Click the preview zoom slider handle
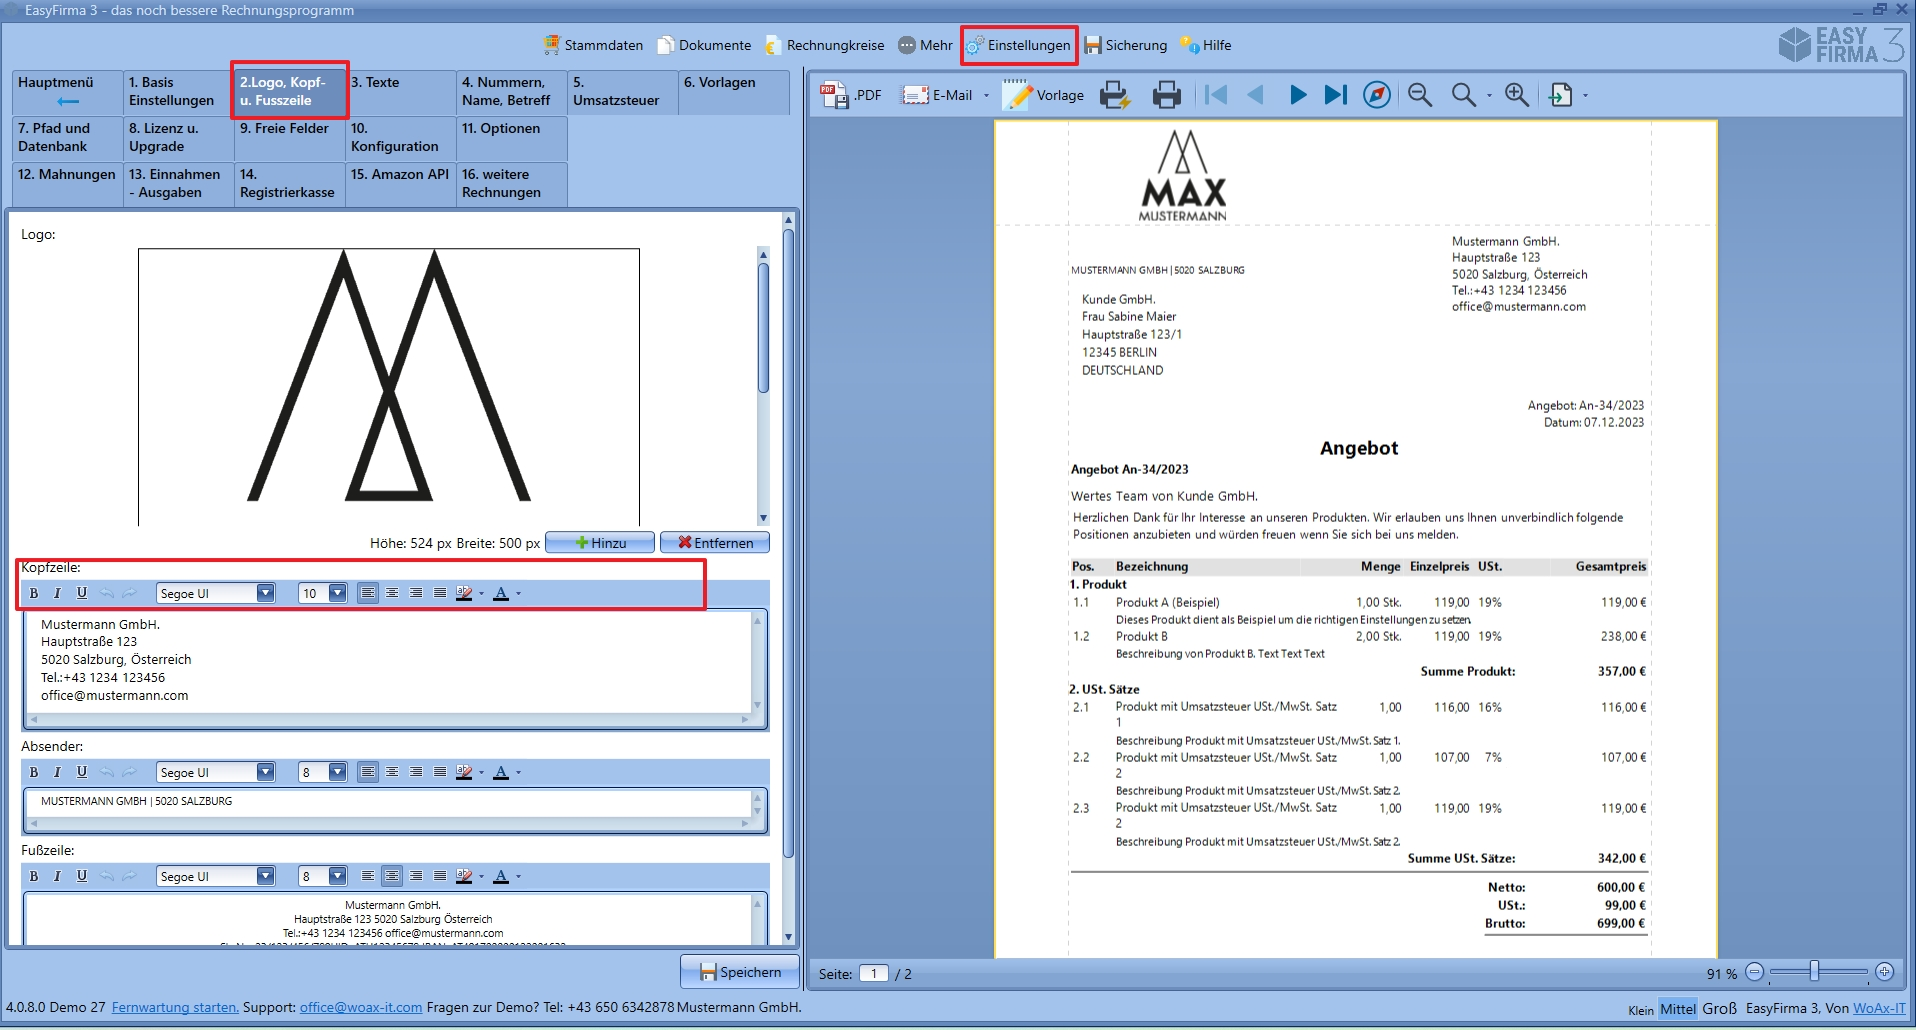 point(1814,971)
